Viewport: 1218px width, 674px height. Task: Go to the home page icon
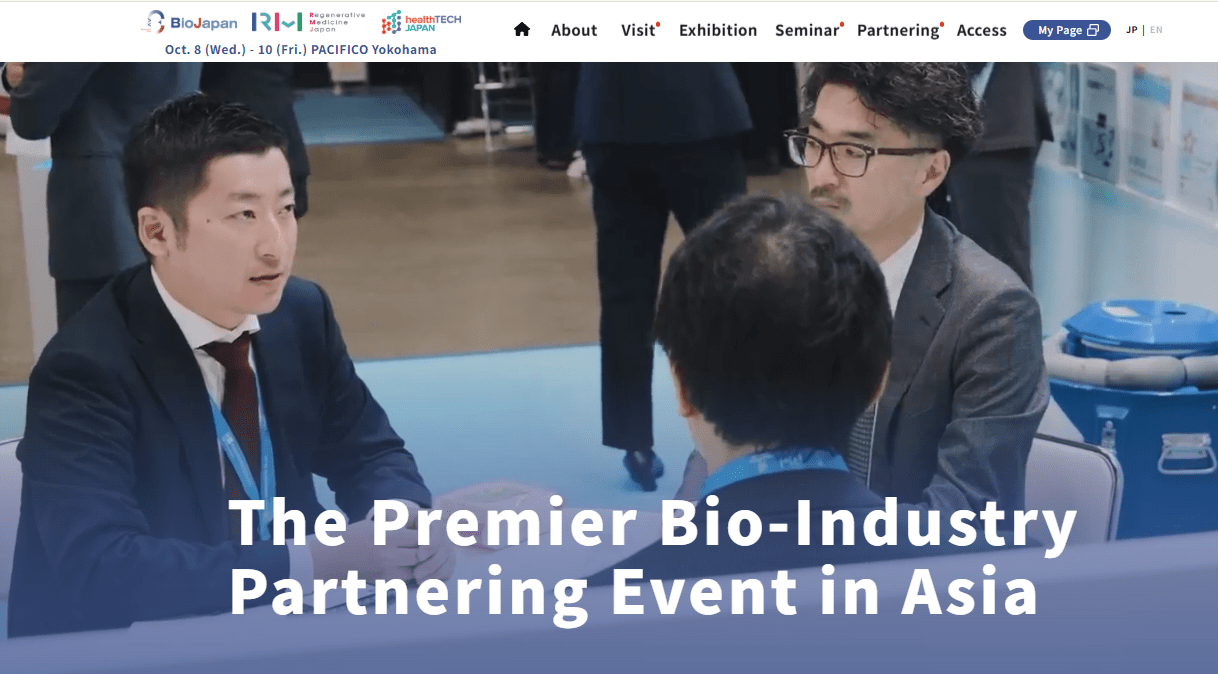(521, 29)
